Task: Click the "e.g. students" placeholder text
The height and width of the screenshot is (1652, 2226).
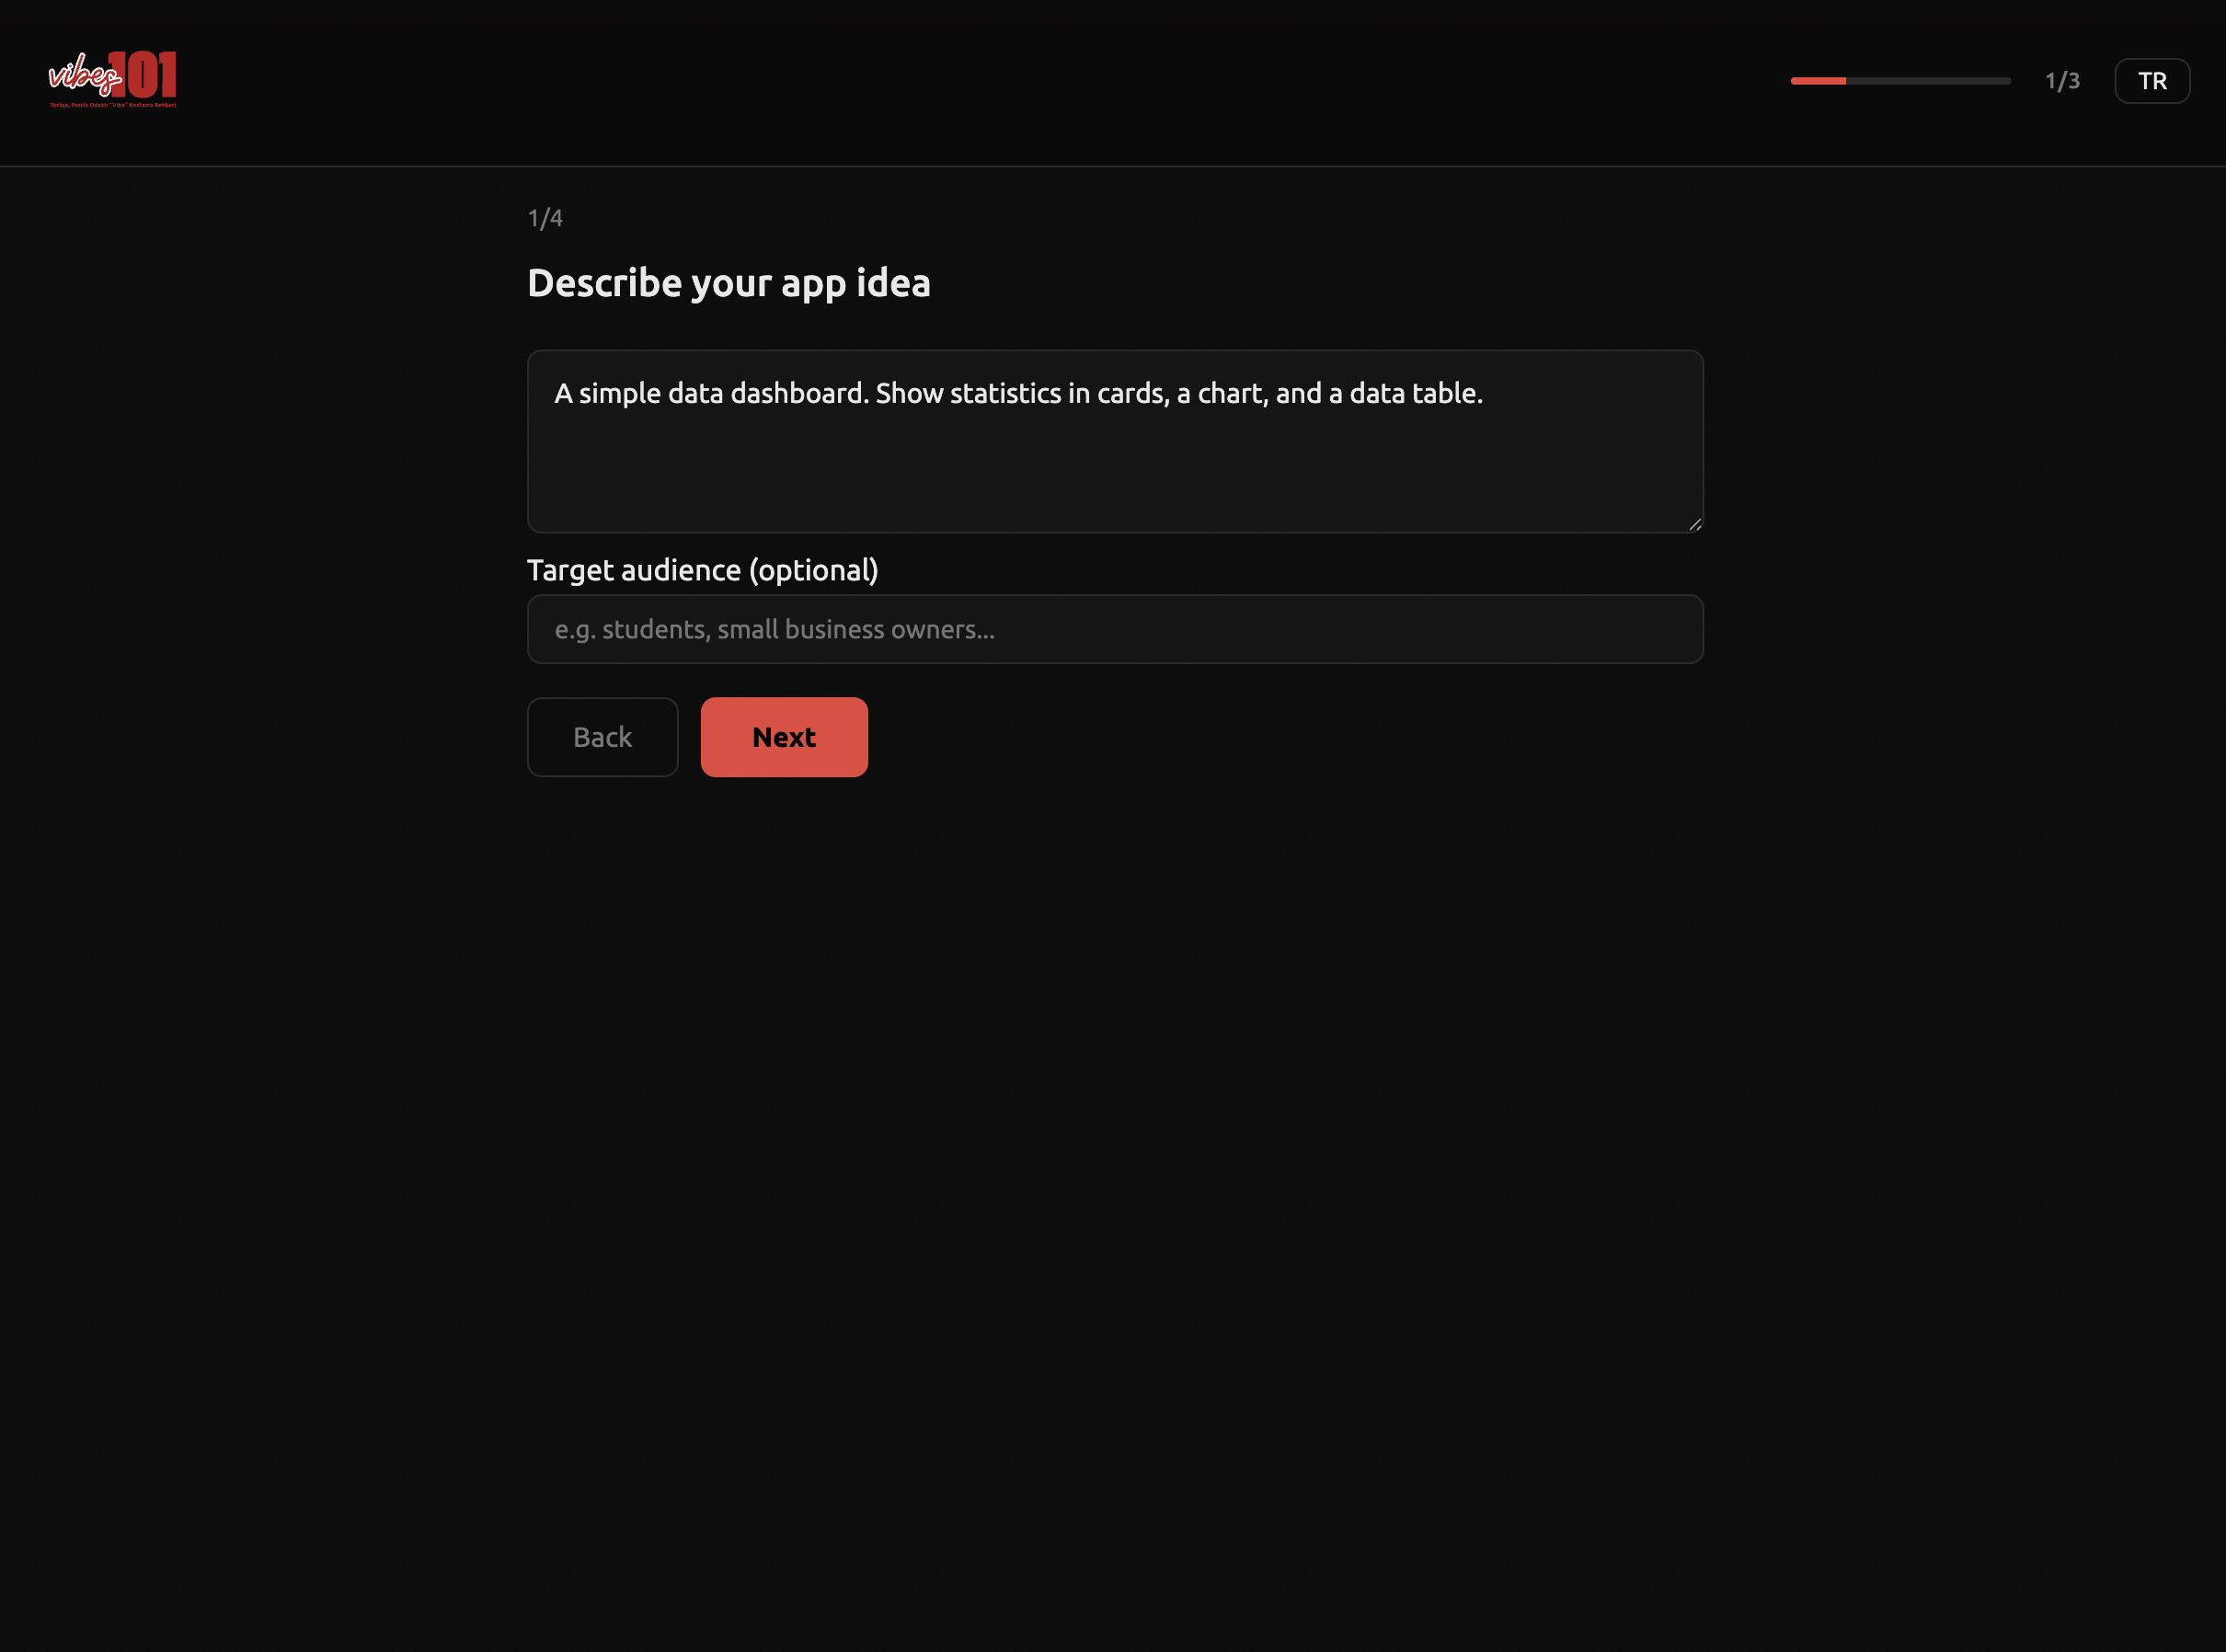Action: [x=630, y=629]
